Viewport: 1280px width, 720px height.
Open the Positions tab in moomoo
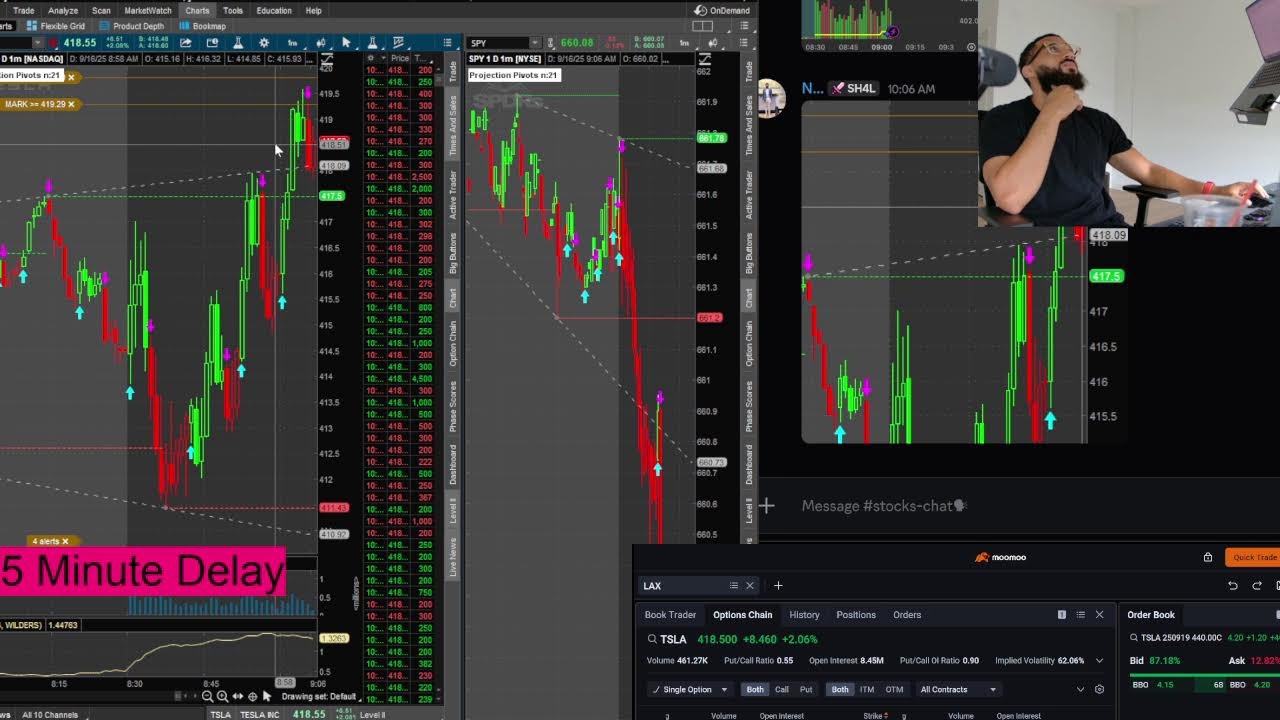[x=856, y=615]
